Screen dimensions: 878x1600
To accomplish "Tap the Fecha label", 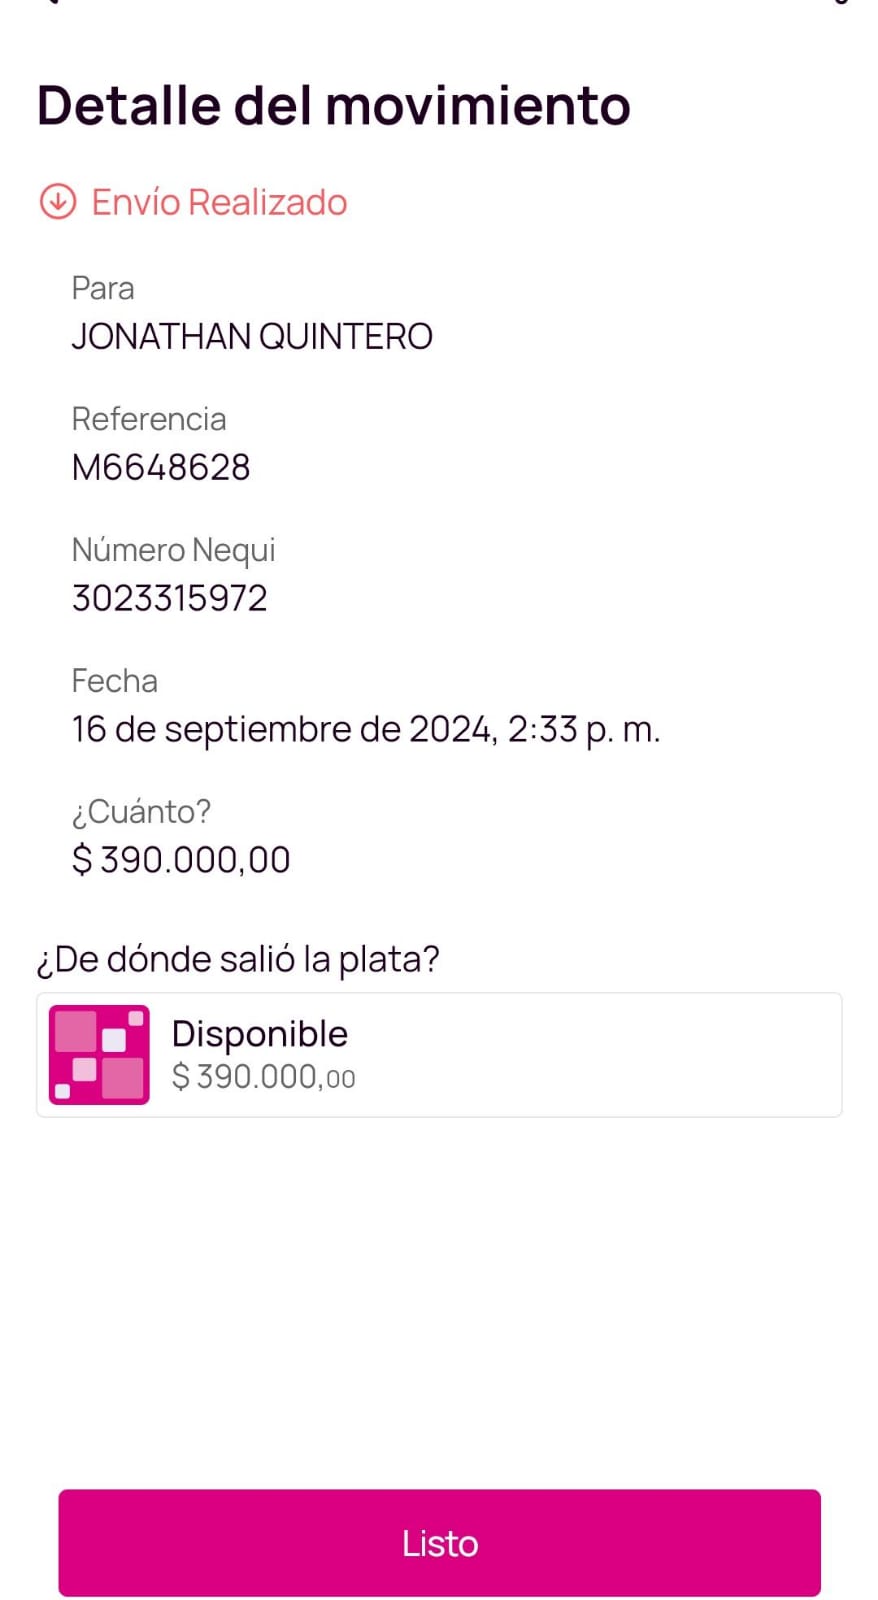I will point(115,681).
